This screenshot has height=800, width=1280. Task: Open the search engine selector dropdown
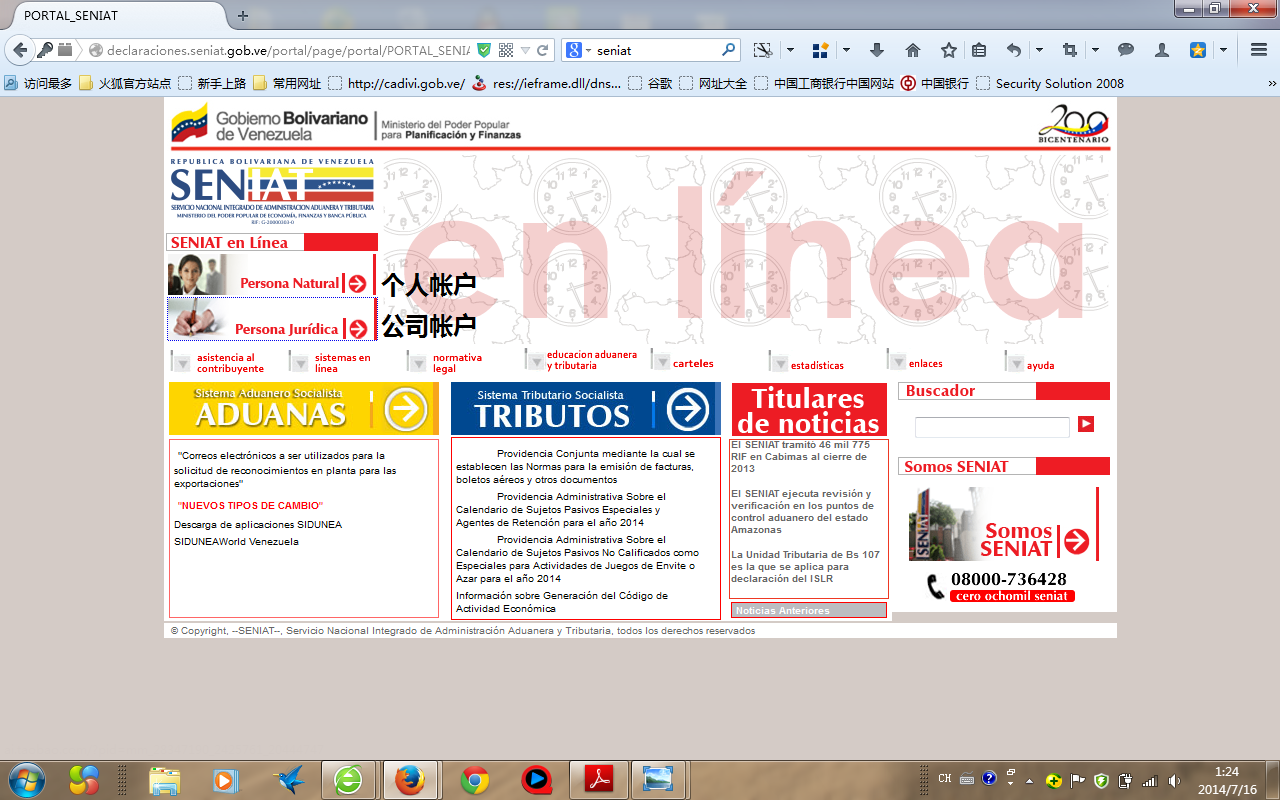(579, 50)
